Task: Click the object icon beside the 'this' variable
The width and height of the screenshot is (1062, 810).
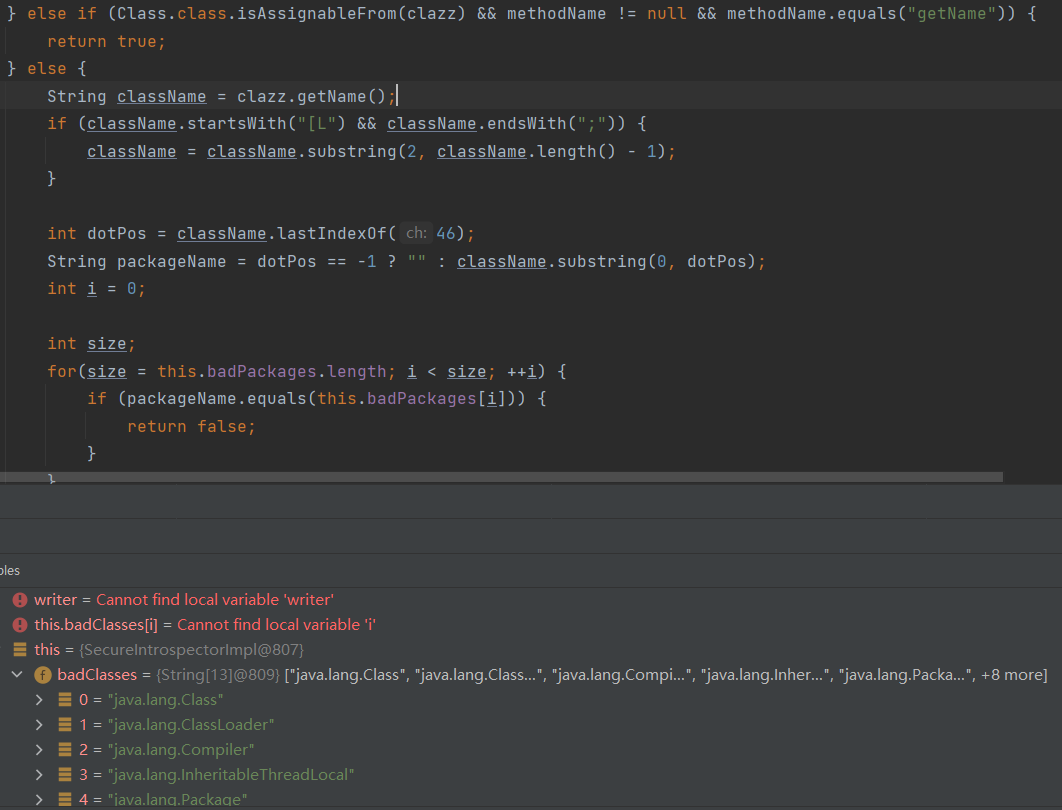Action: [x=20, y=650]
